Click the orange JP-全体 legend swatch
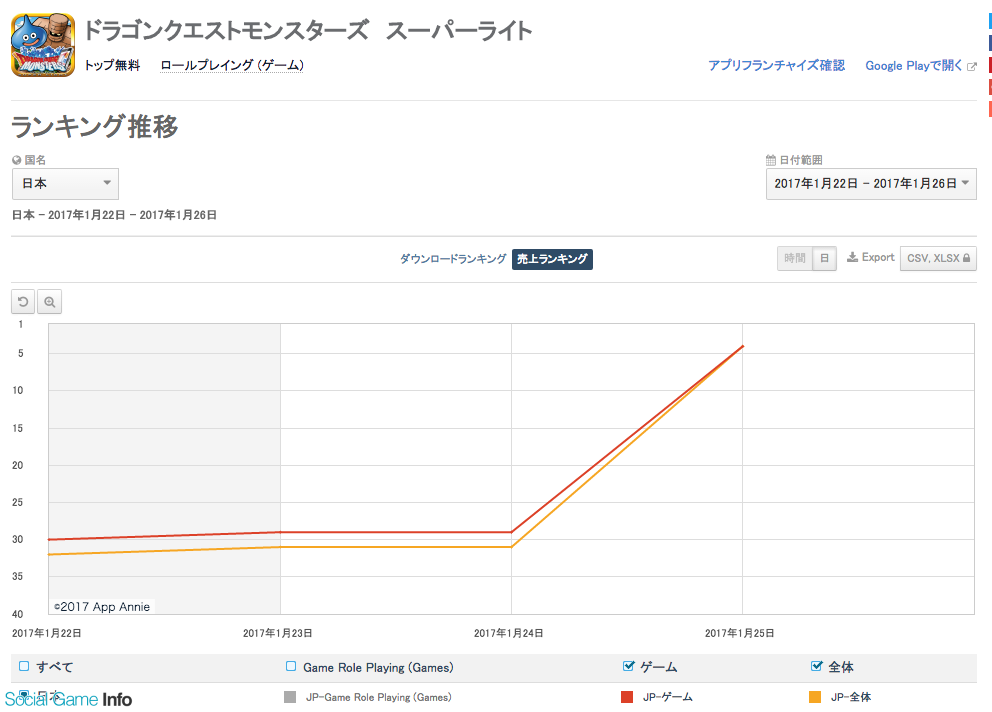 tap(815, 697)
